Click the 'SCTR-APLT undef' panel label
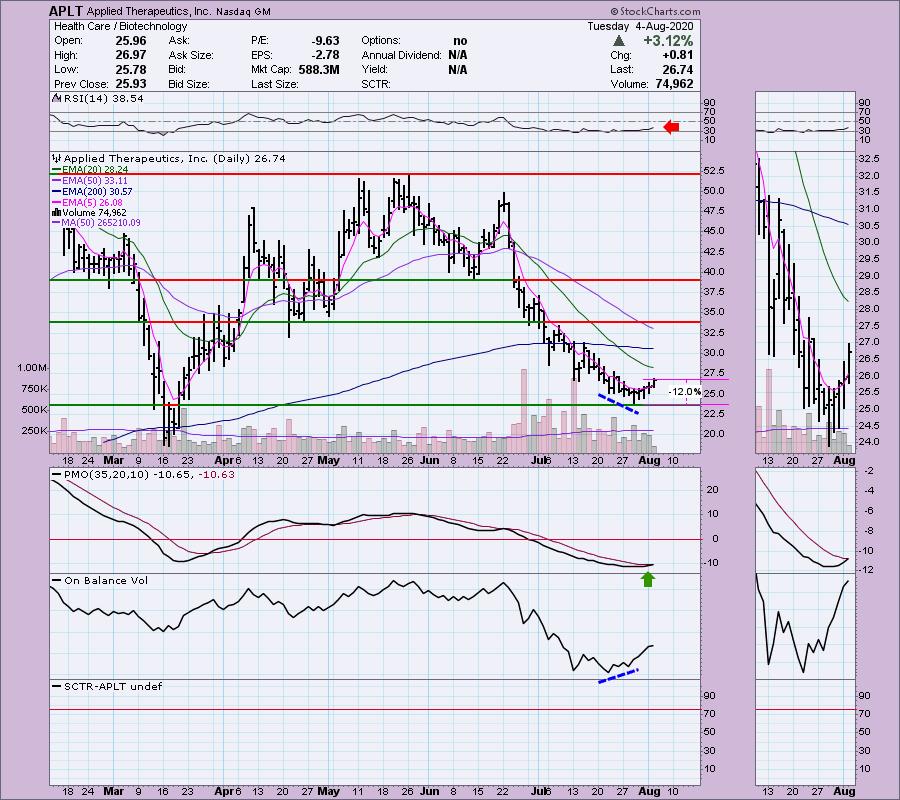Viewport: 900px width, 800px height. click(x=113, y=686)
